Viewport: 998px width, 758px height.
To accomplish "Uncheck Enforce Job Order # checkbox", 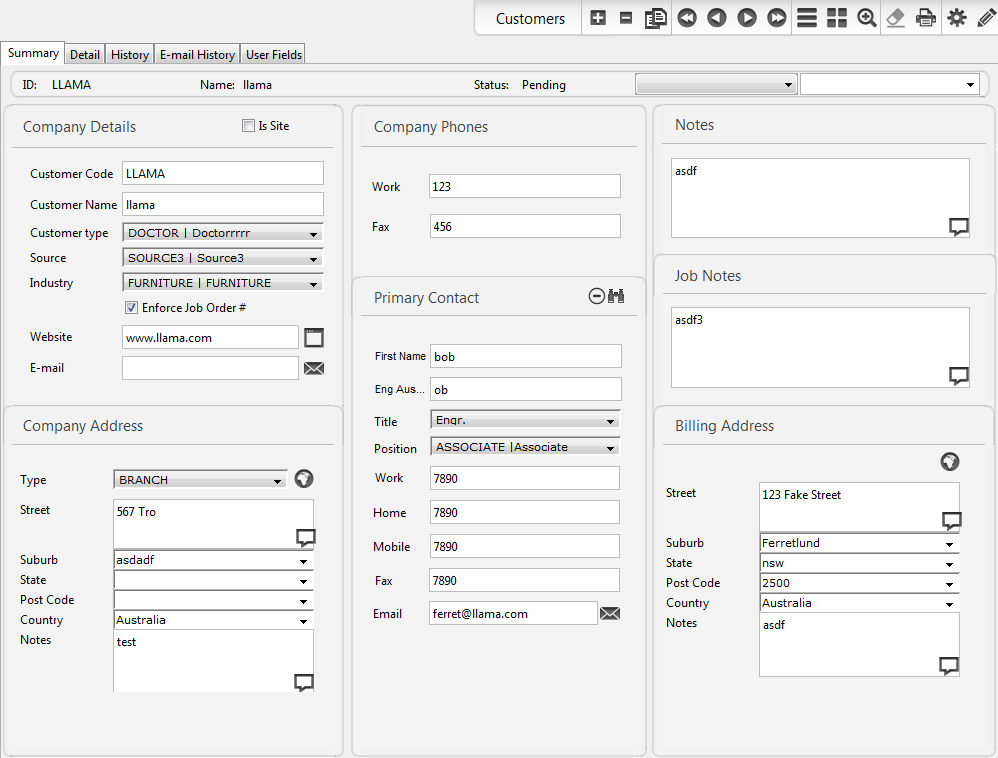I will coord(131,308).
